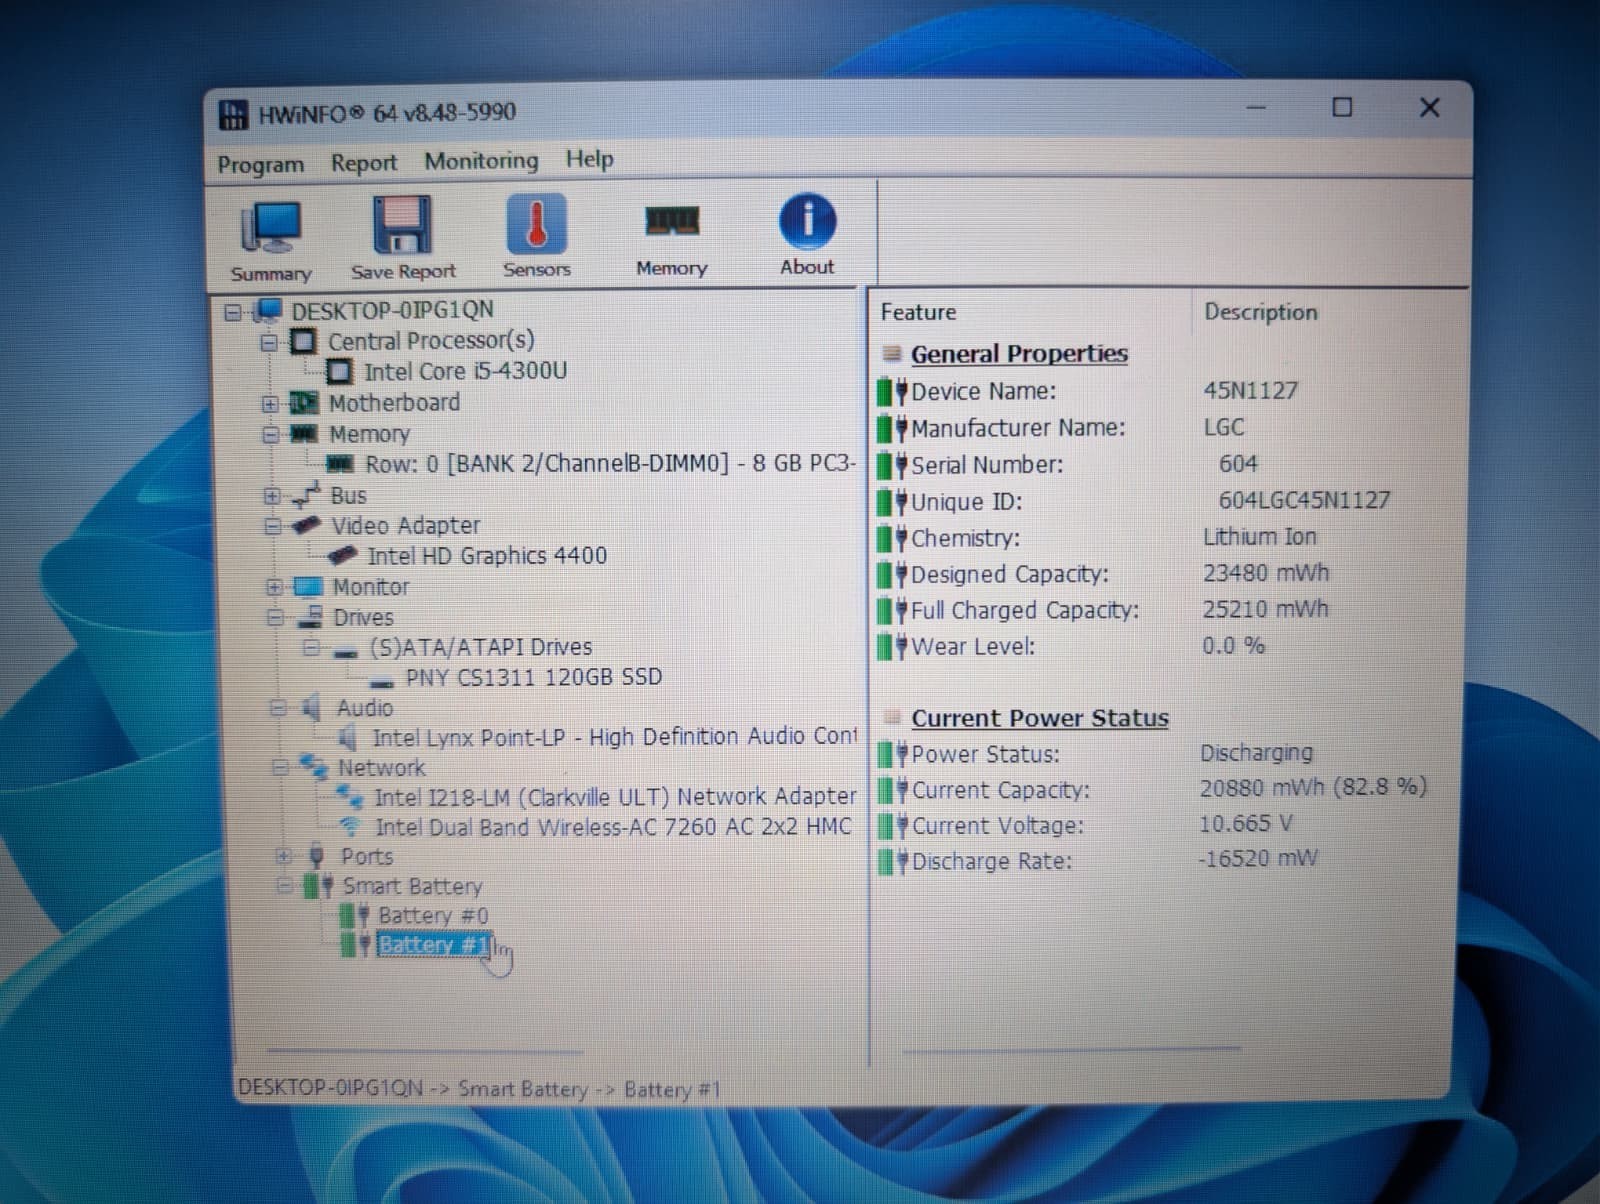Image resolution: width=1600 pixels, height=1204 pixels.
Task: Click the Monitor tree icon
Action: click(307, 586)
